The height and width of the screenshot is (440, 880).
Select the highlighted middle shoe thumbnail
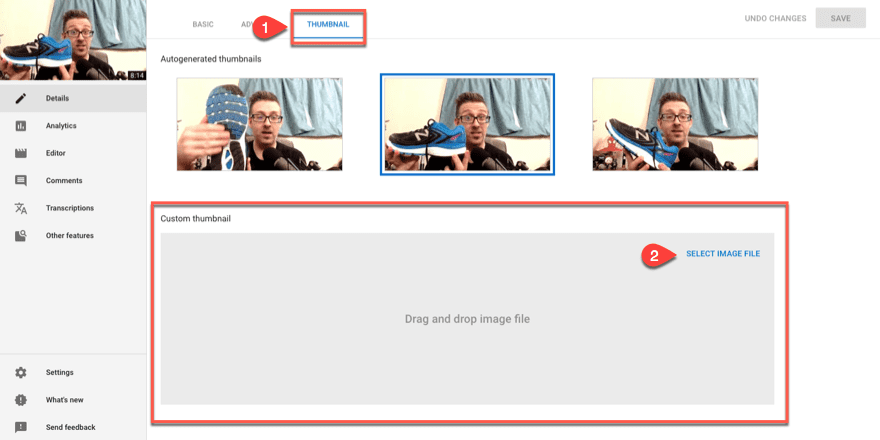click(x=468, y=124)
